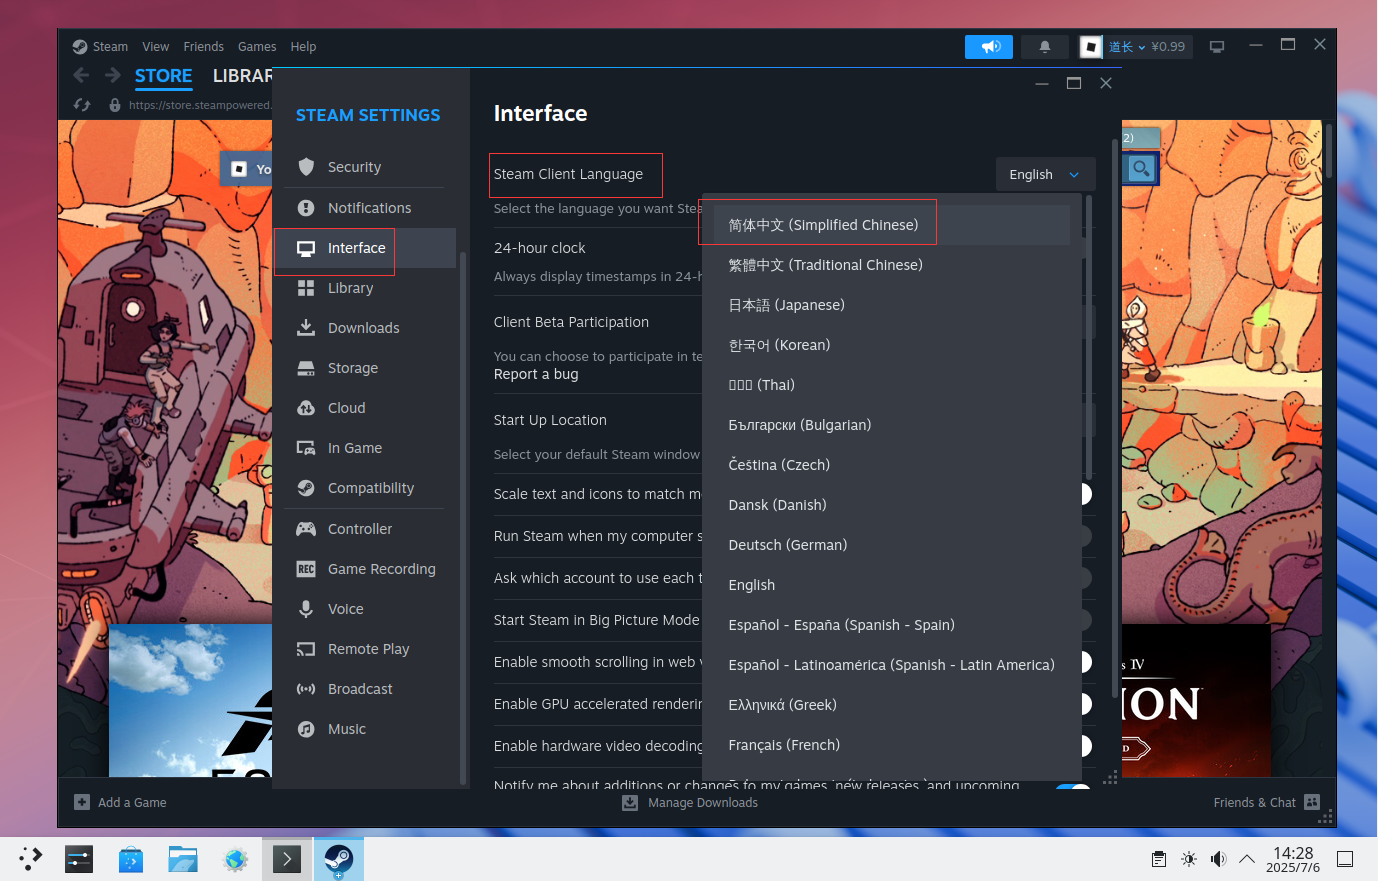Click the Add a Game plus icon
1378x881 pixels.
tap(82, 802)
